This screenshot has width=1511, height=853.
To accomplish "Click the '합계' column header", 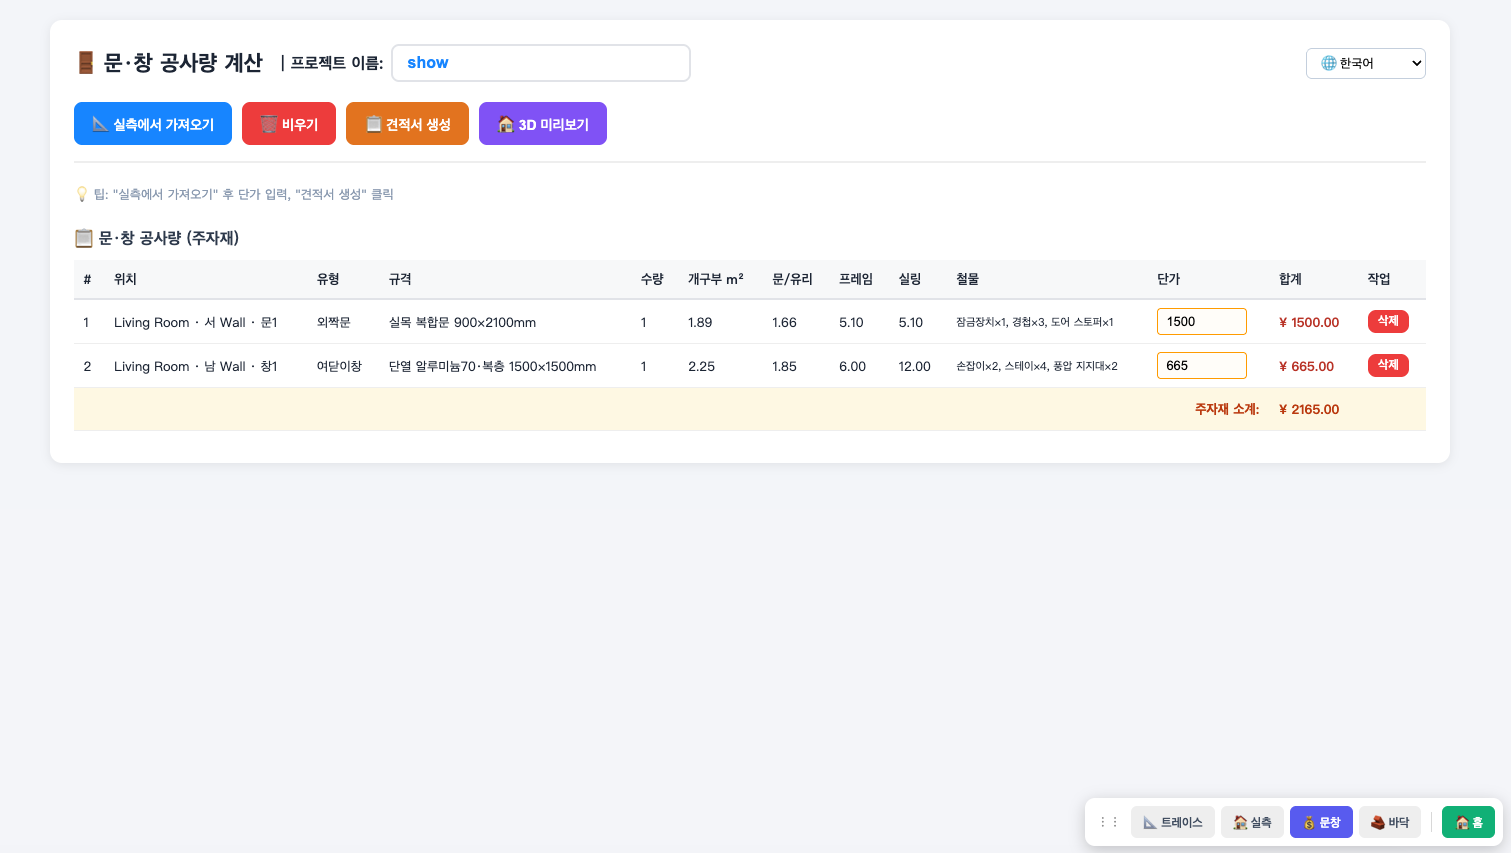I will [1291, 279].
